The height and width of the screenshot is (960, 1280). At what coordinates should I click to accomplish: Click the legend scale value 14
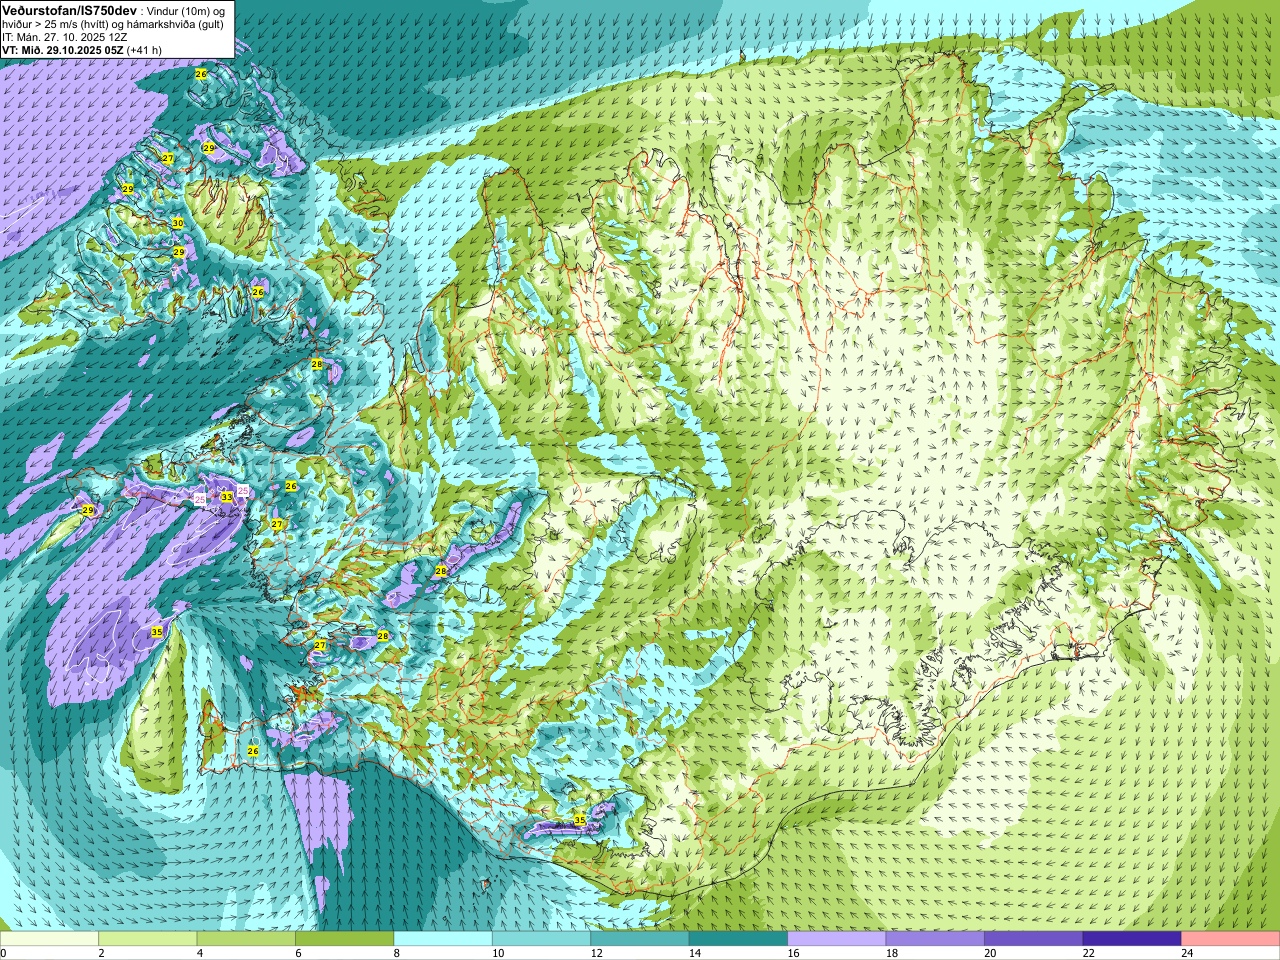coord(694,953)
